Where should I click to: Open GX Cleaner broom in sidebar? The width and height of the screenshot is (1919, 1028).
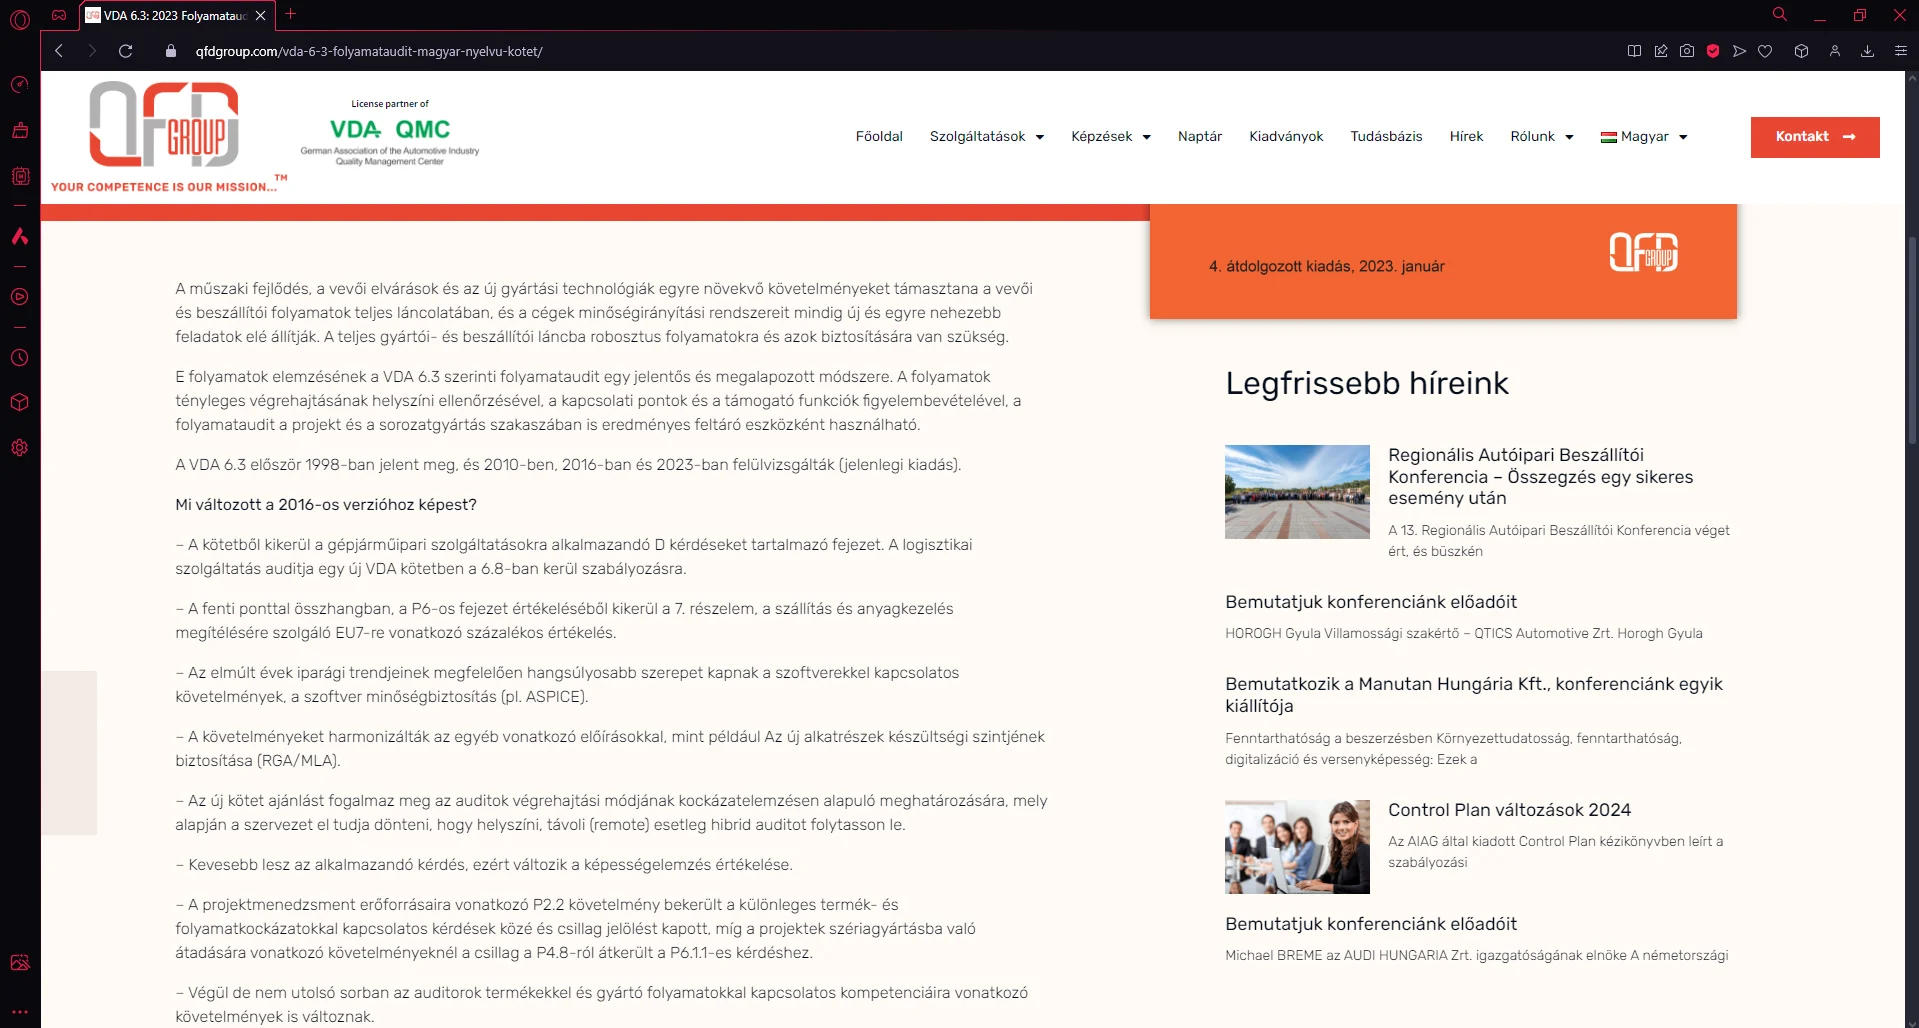(x=20, y=130)
